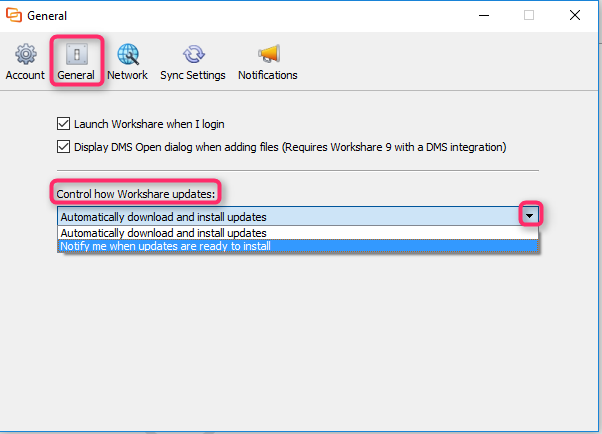Screen dimensions: 602x434
Task: Open the Notifications megaphone tab
Action: point(268,62)
